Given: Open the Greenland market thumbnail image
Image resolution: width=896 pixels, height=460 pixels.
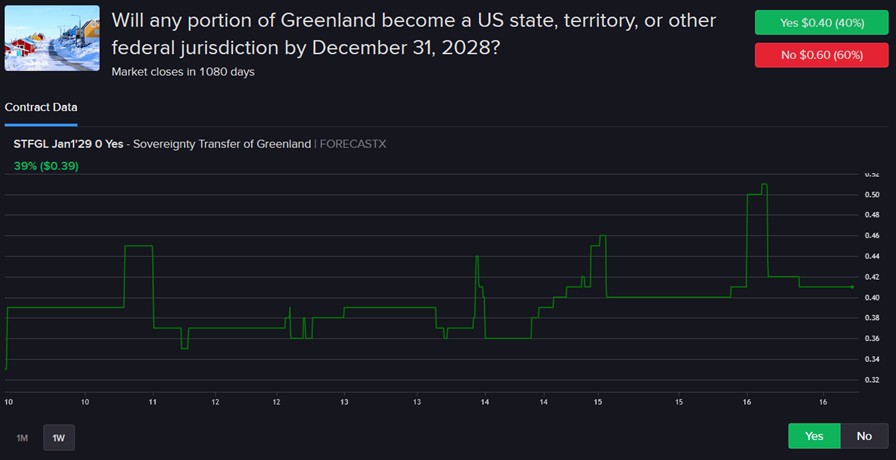Looking at the screenshot, I should coord(52,38).
